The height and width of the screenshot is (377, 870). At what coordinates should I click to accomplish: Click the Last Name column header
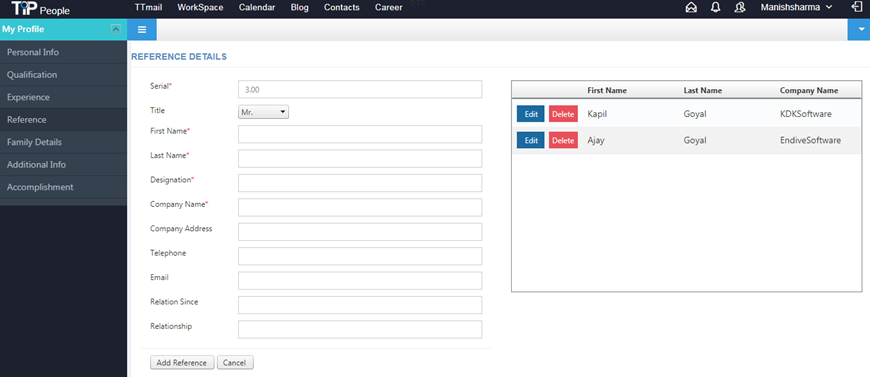(x=703, y=91)
